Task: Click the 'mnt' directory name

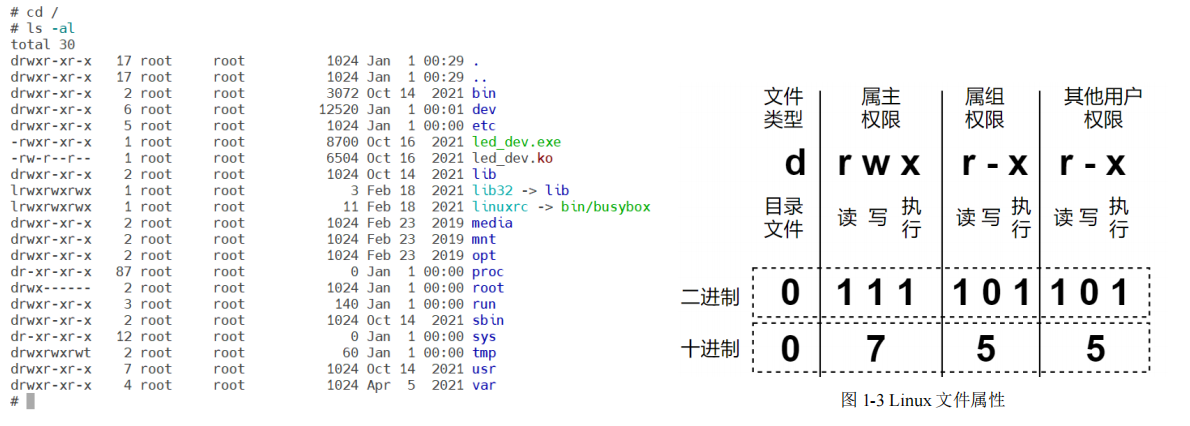Action: click(x=483, y=239)
